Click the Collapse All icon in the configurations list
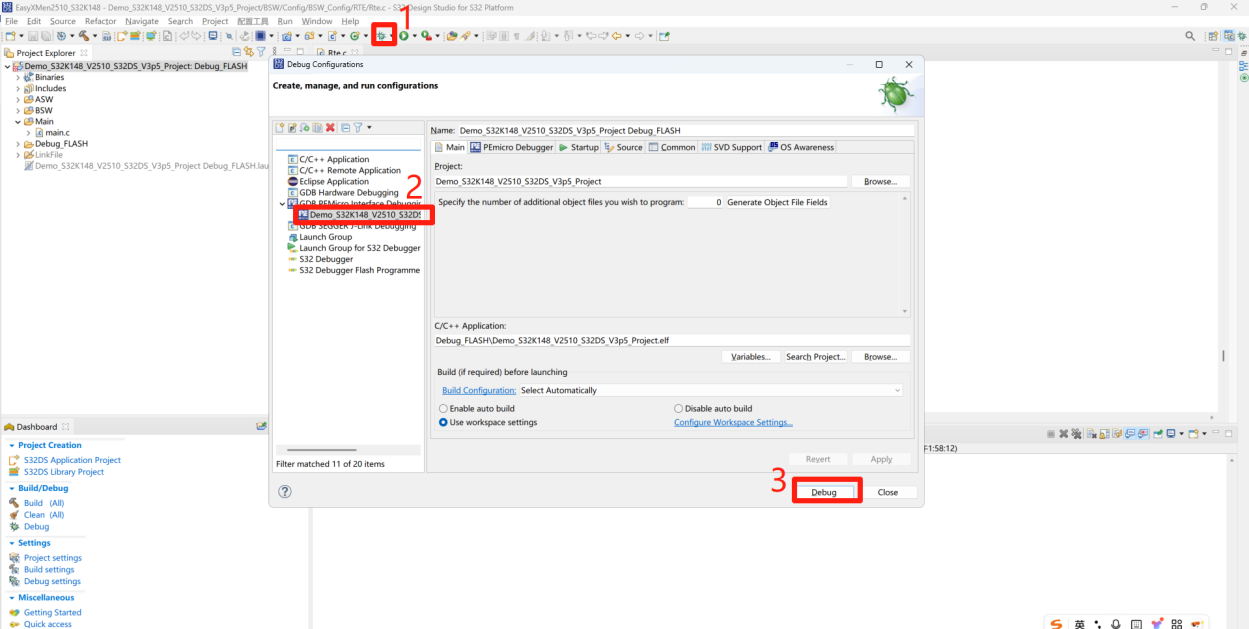 tap(345, 128)
